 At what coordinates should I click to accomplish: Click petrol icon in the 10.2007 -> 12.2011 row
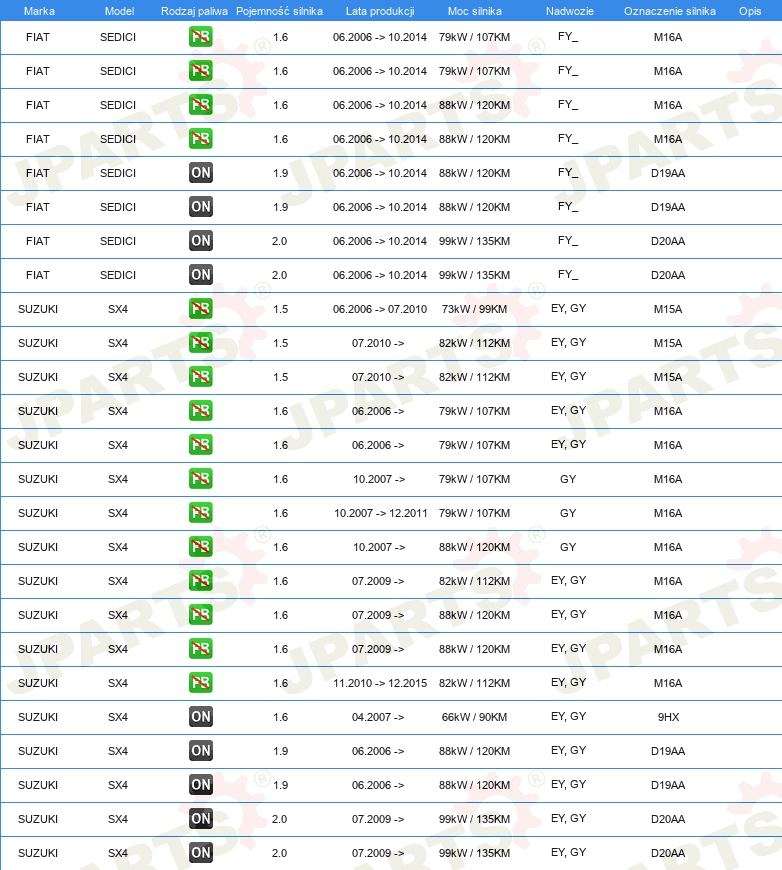200,513
